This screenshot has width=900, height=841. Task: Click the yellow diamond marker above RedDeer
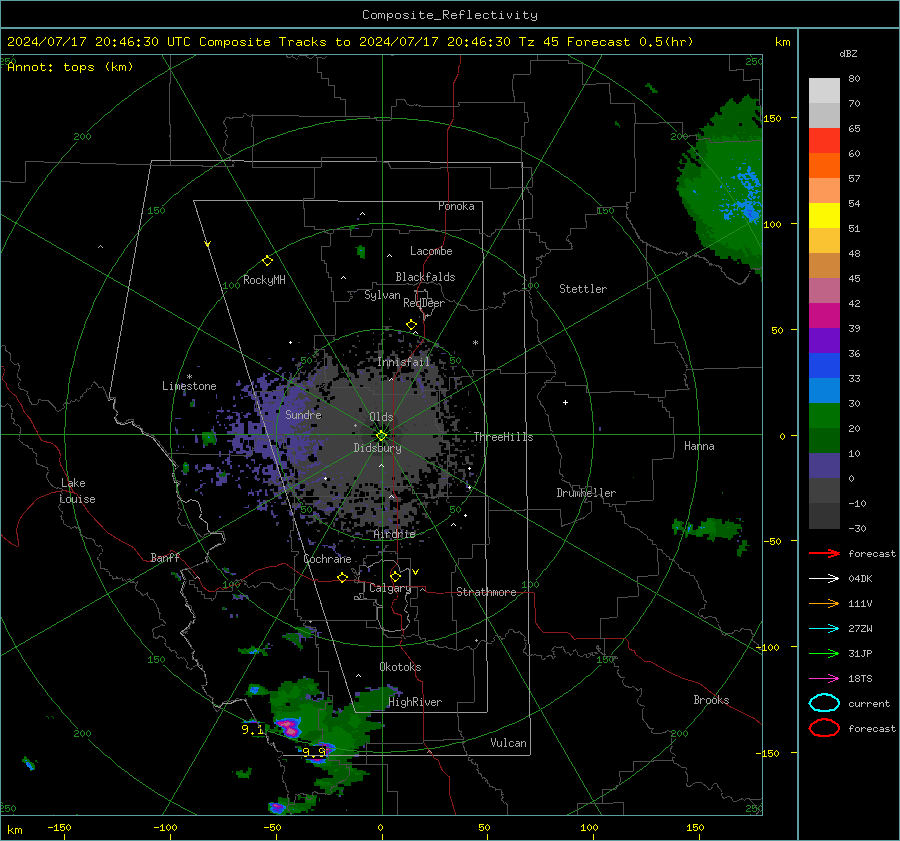click(411, 325)
